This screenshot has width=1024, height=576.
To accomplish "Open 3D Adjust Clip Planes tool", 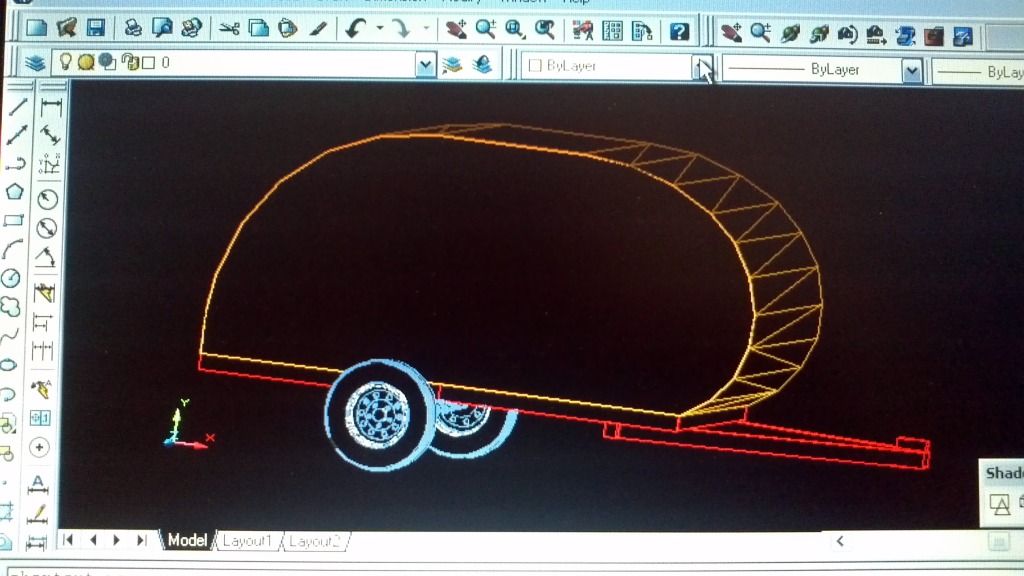I will (905, 35).
